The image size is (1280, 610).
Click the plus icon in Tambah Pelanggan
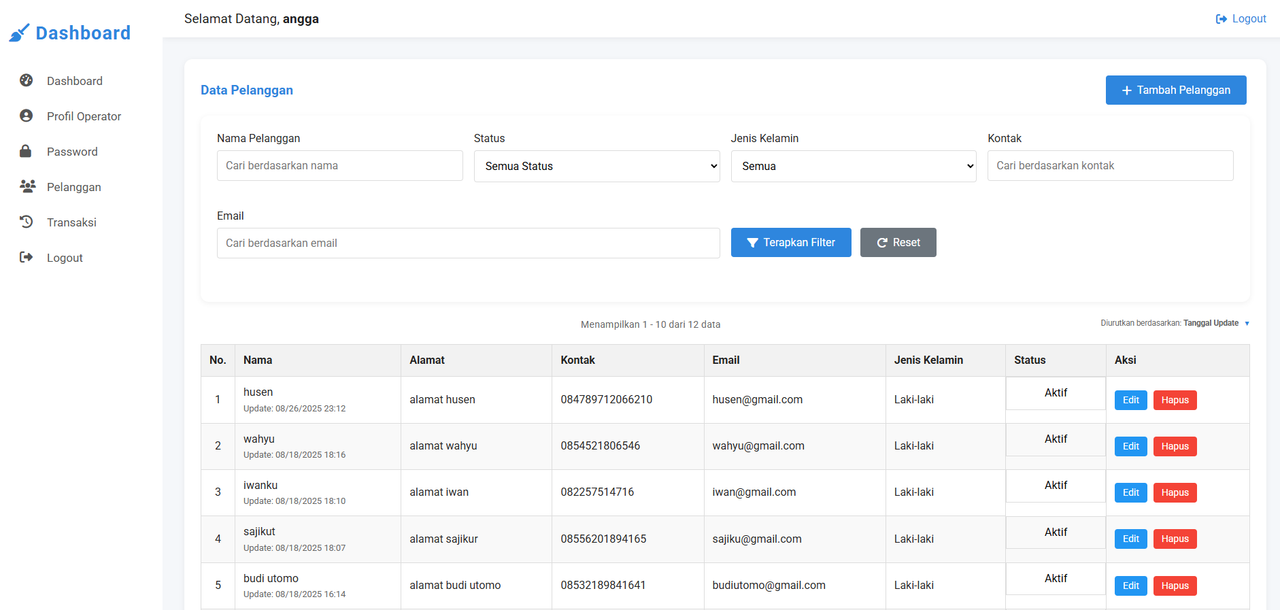[x=1127, y=90]
